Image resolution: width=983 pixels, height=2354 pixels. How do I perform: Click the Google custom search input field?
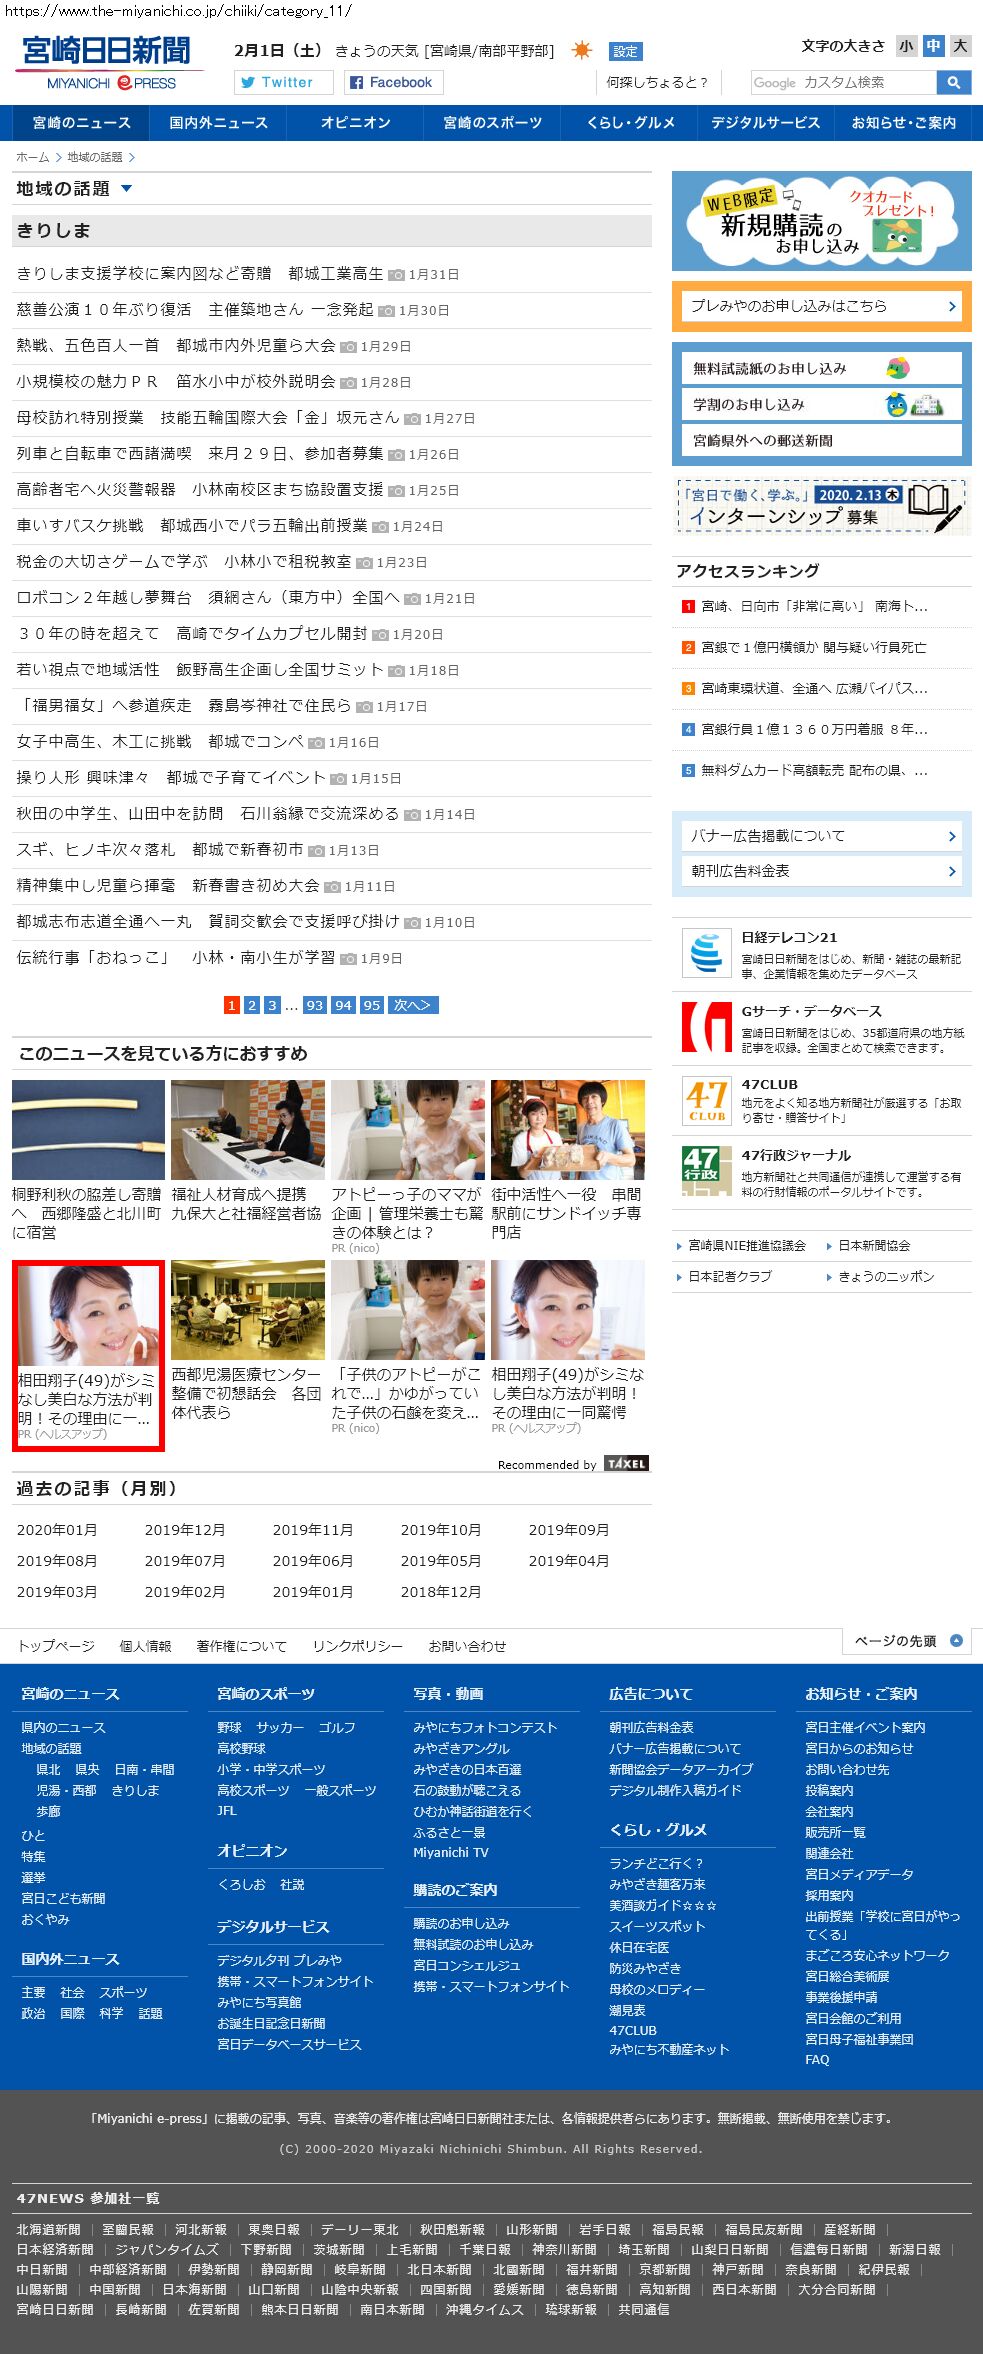point(843,83)
